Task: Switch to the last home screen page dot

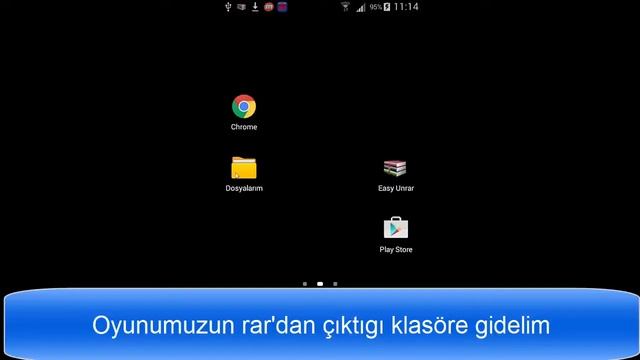Action: pyautogui.click(x=335, y=284)
